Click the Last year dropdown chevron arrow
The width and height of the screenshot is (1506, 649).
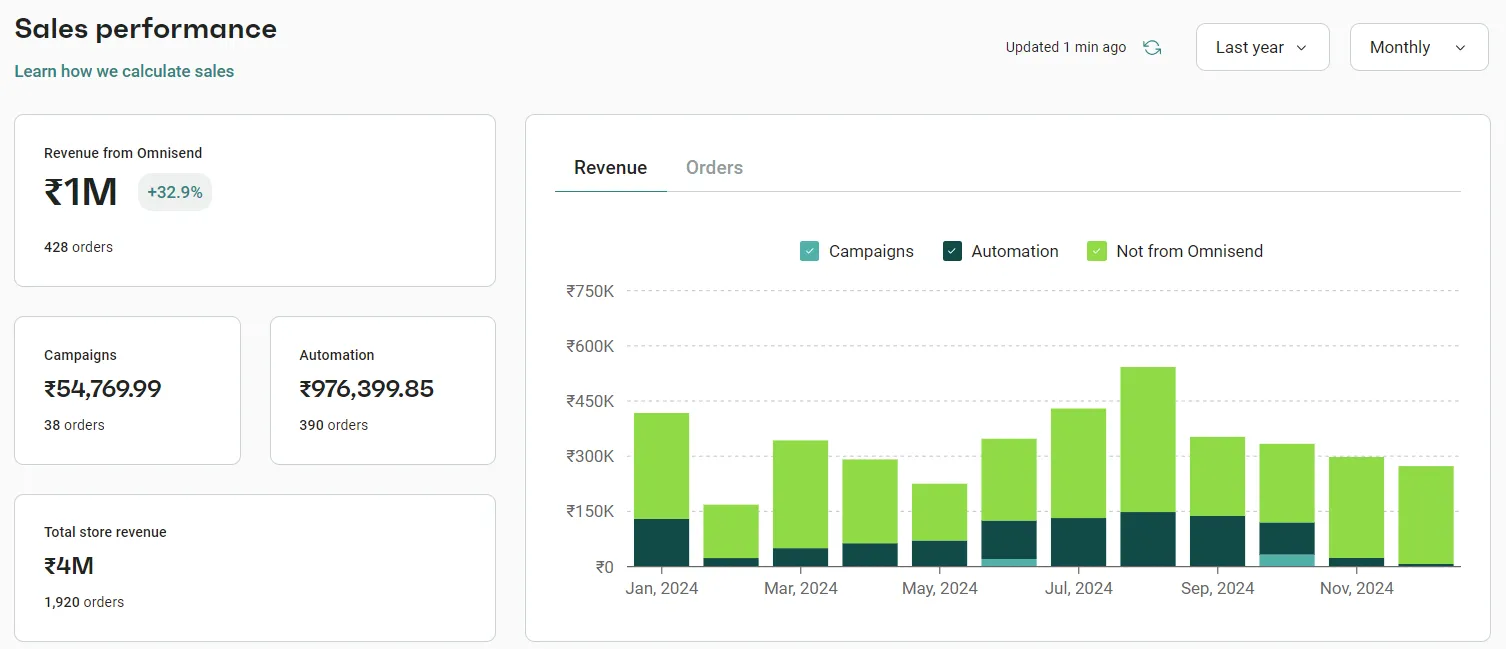(1301, 48)
